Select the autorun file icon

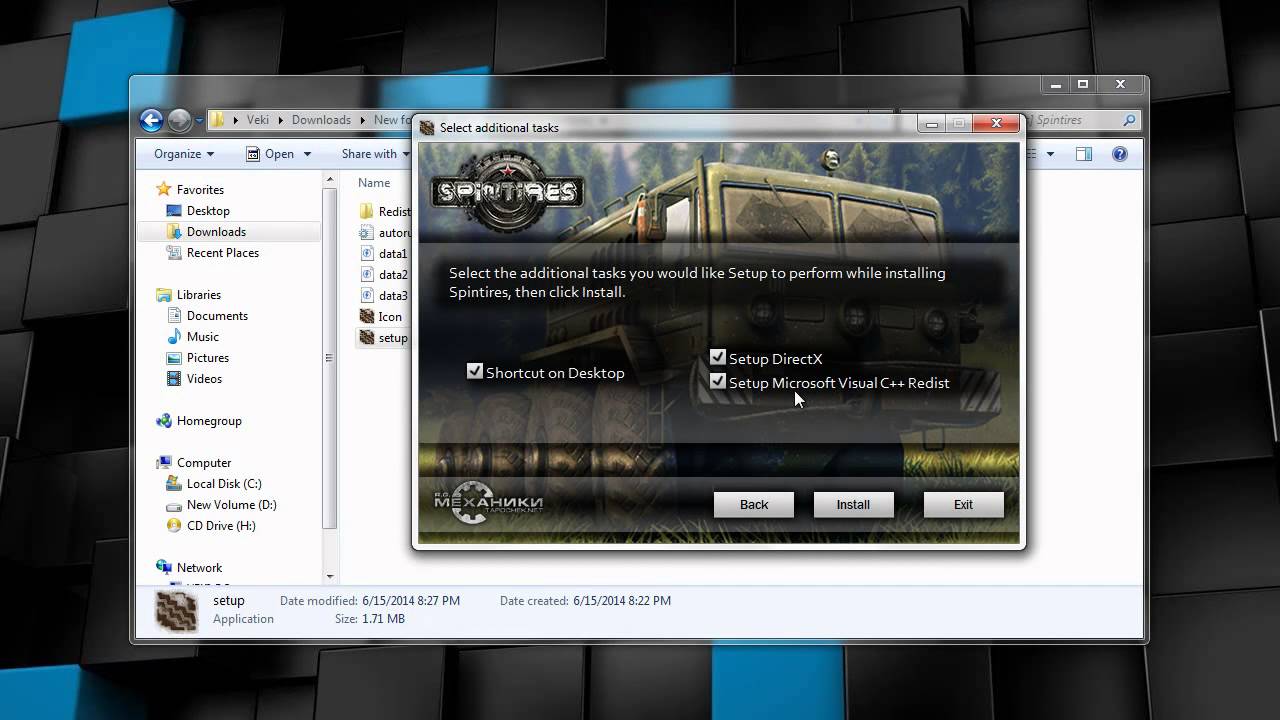[x=367, y=233]
